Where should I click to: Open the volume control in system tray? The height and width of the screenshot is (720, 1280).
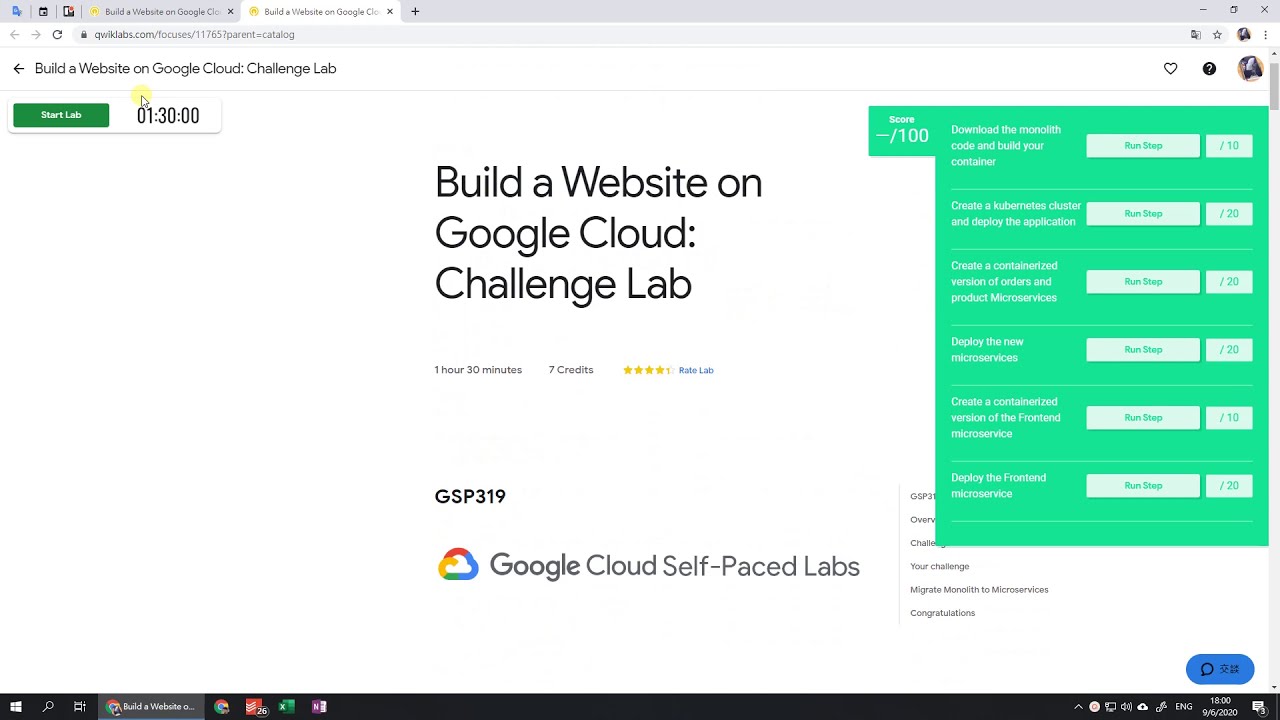[x=1127, y=707]
